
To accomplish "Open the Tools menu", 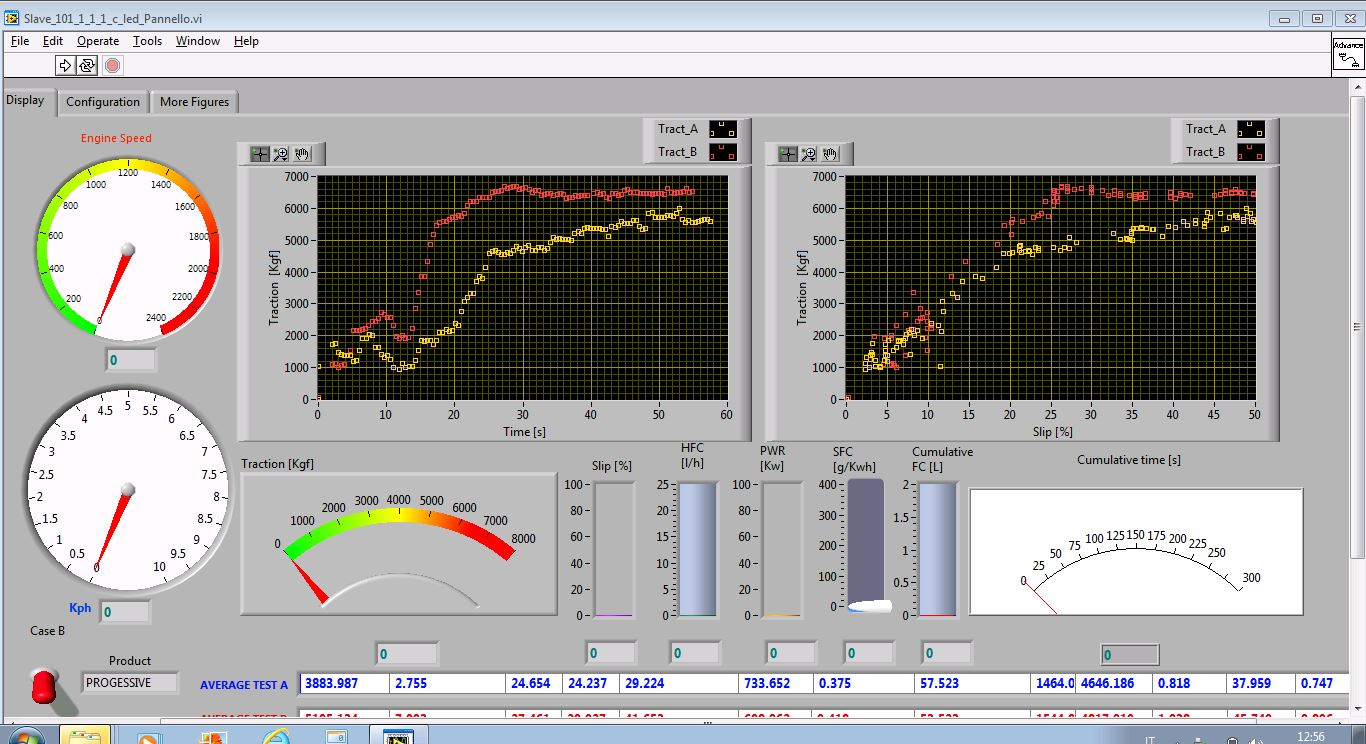I will pyautogui.click(x=147, y=41).
